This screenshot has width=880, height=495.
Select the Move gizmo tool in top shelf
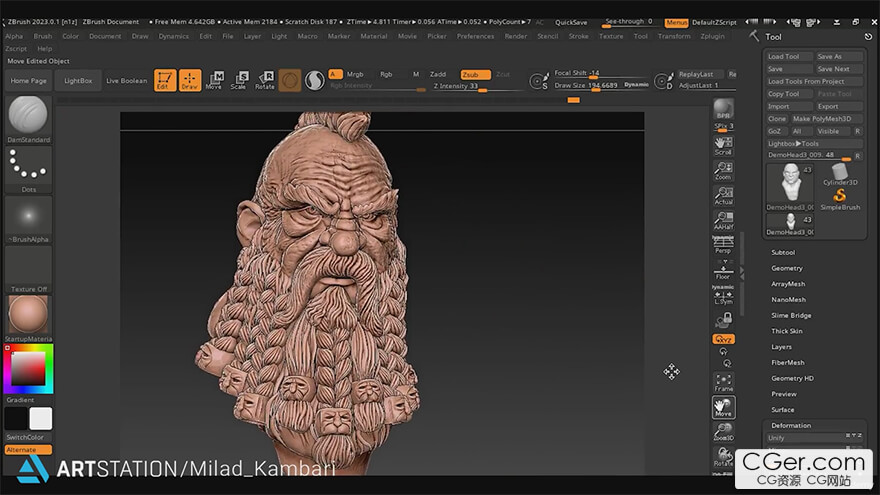(214, 80)
